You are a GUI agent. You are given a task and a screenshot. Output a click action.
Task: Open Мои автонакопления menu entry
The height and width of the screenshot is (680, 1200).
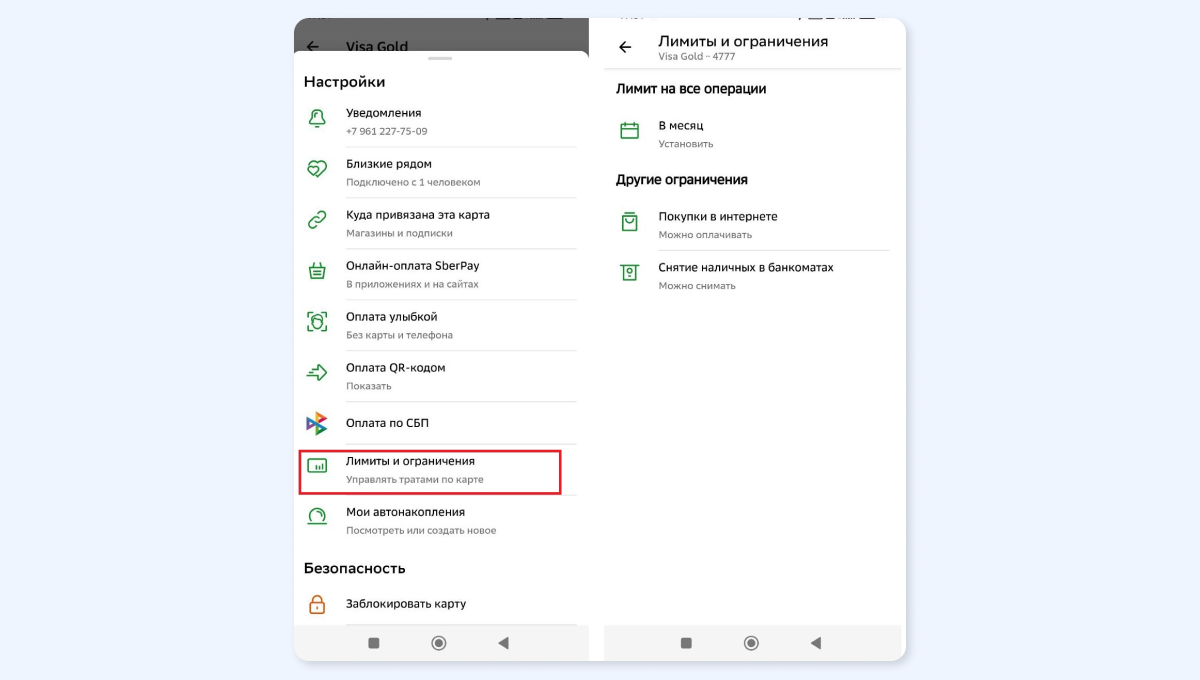coord(440,521)
